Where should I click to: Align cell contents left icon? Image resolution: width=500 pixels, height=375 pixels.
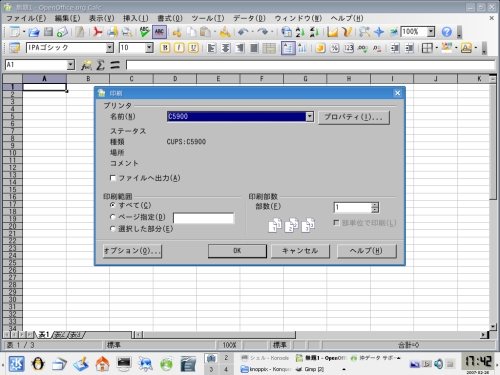coord(211,48)
